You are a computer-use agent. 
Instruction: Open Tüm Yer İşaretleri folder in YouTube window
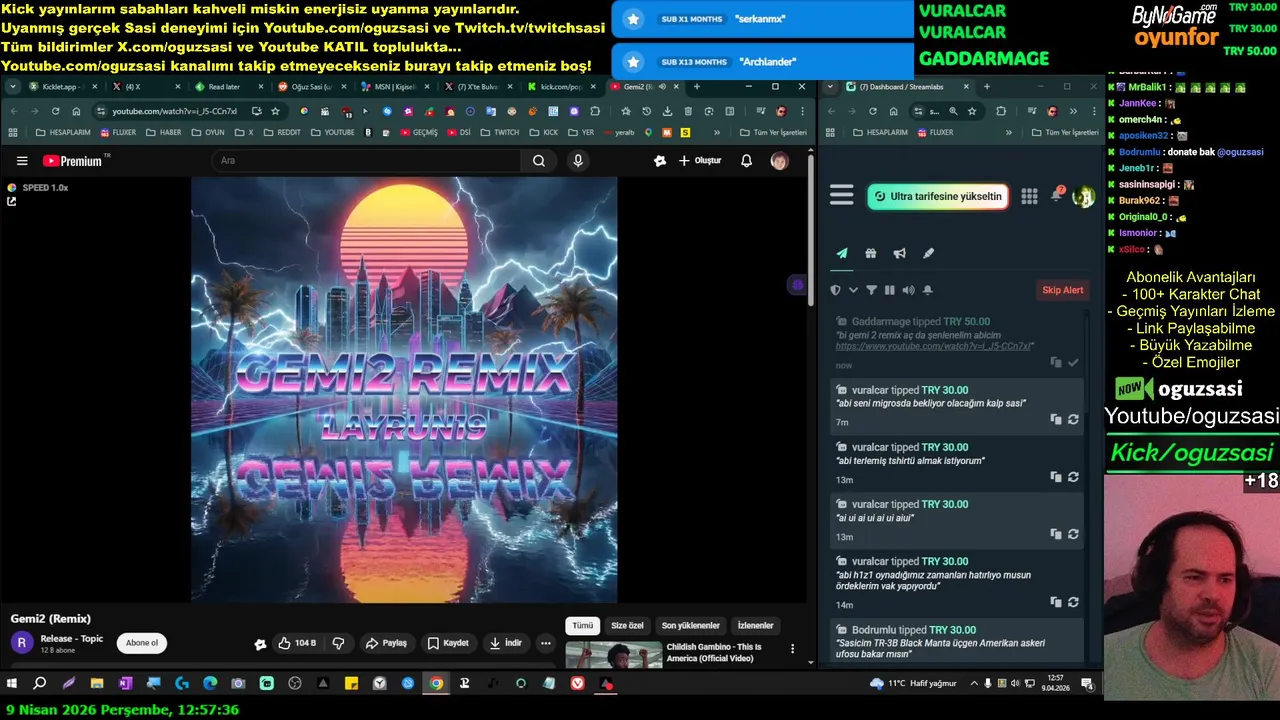[x=773, y=132]
